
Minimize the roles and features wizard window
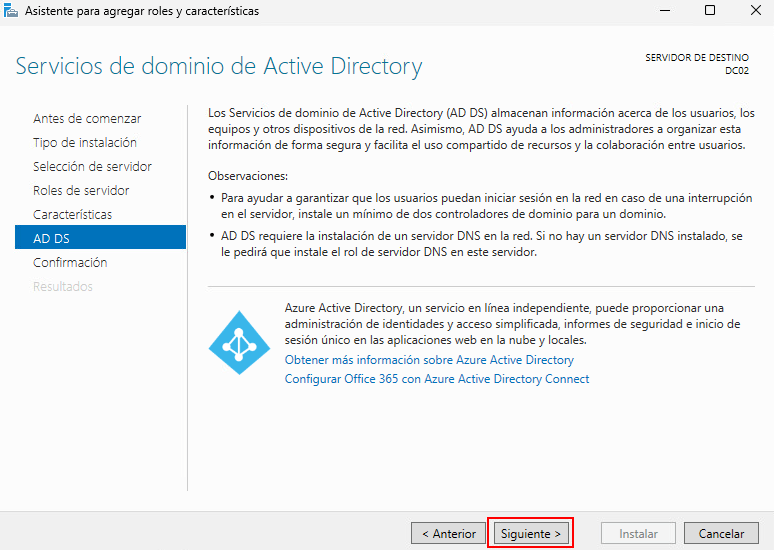click(662, 11)
